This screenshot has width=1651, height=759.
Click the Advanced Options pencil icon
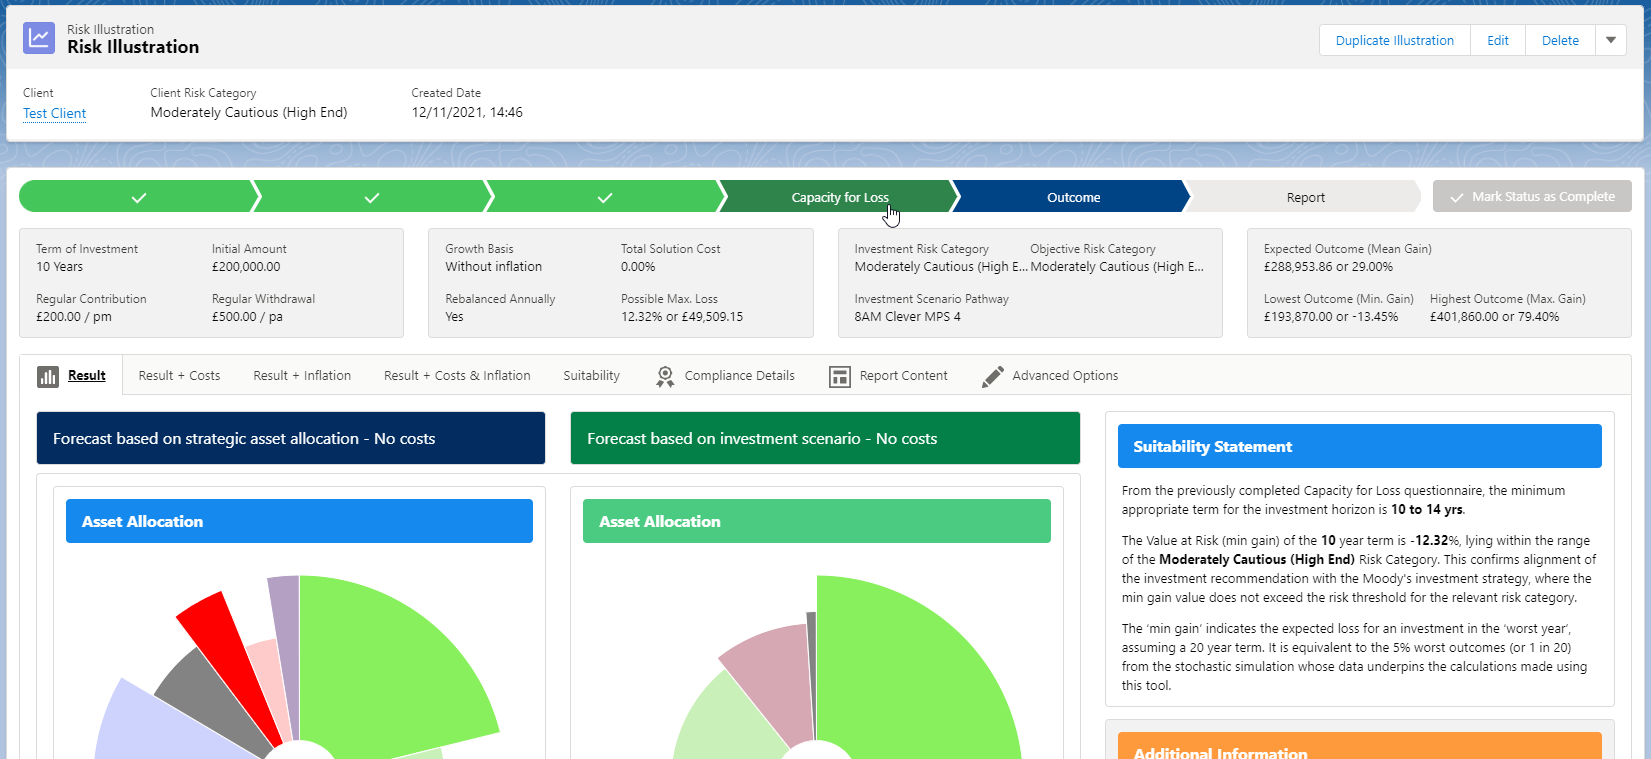click(992, 376)
